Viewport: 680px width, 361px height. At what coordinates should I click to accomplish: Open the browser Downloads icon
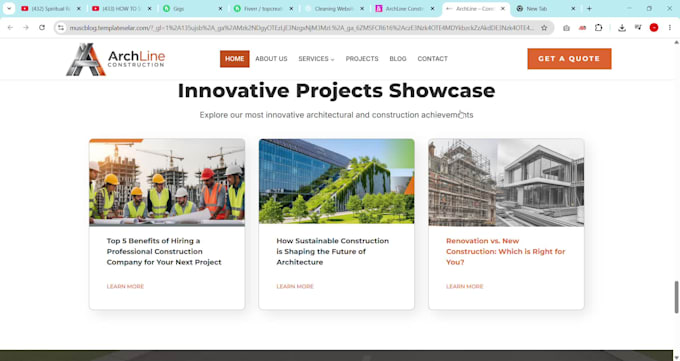pyautogui.click(x=622, y=28)
